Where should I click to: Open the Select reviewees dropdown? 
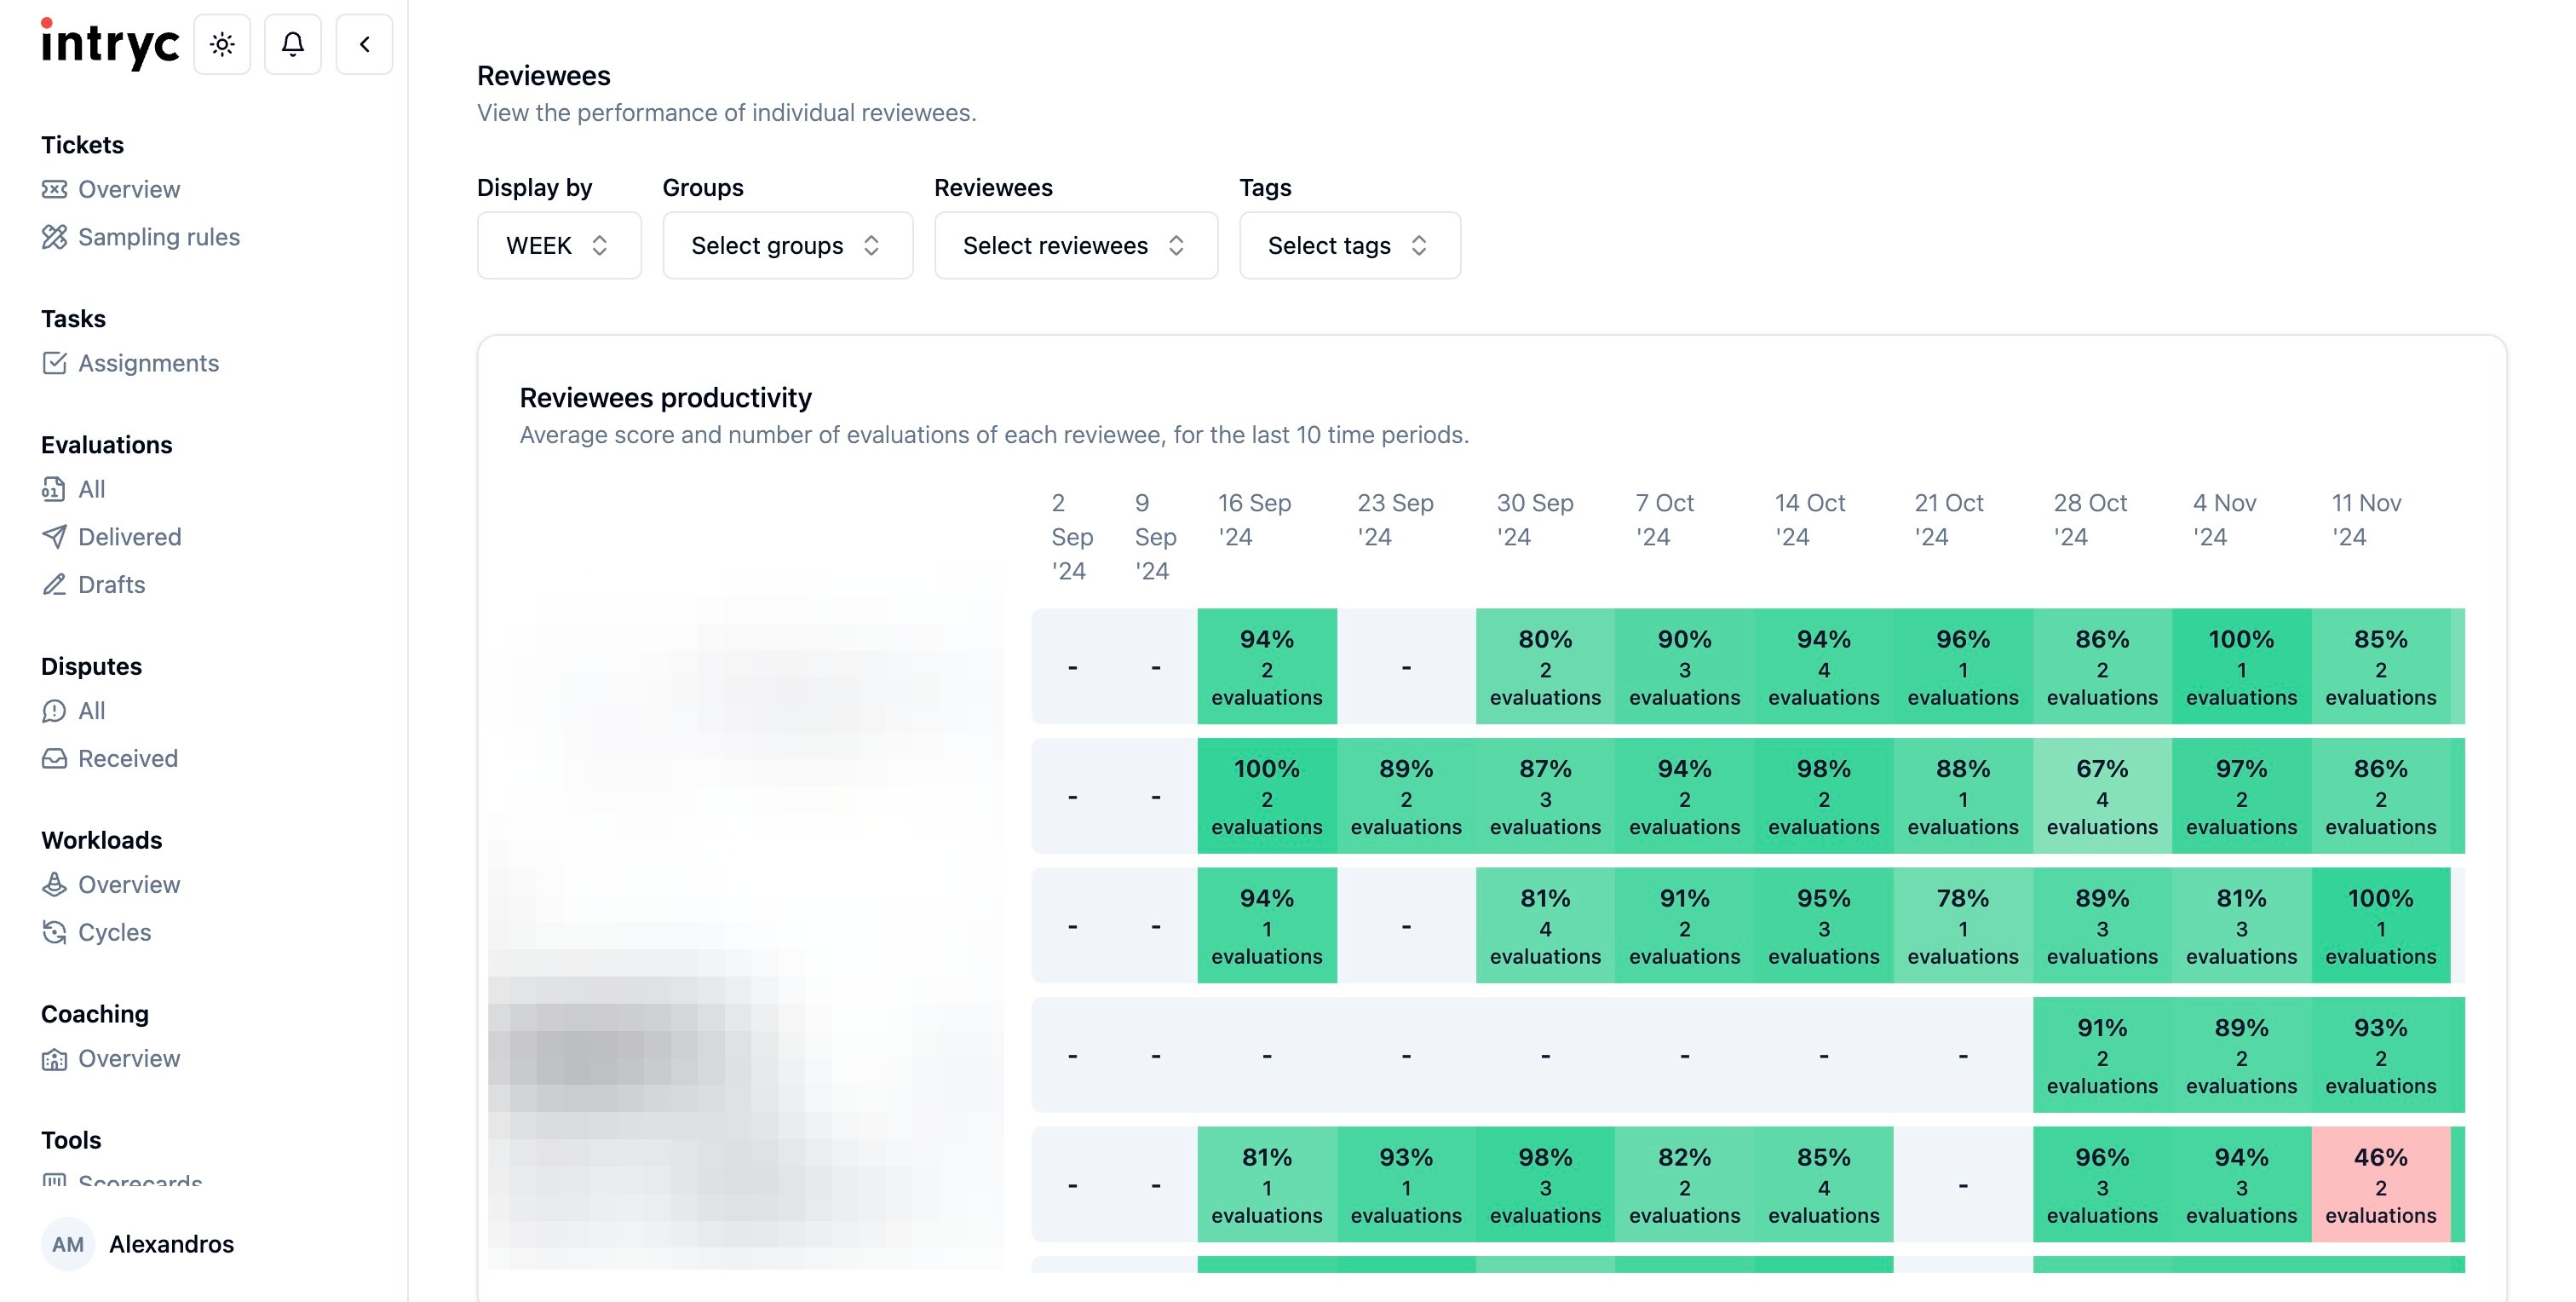click(1075, 246)
